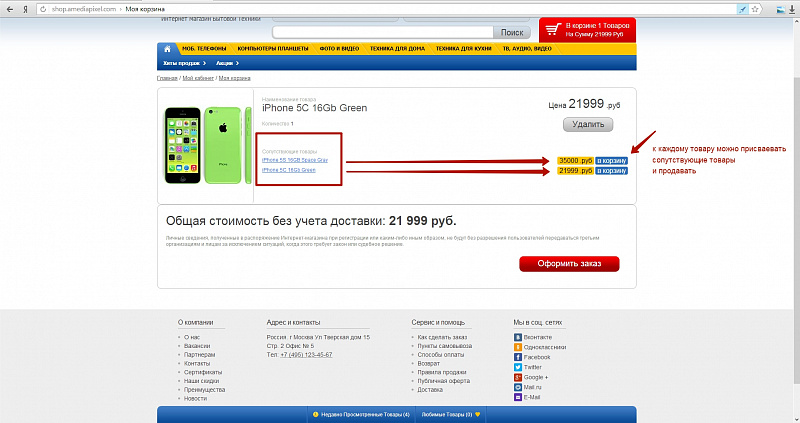Image resolution: width=800 pixels, height=423 pixels.
Task: Open the Контакты footer link
Action: (197, 363)
